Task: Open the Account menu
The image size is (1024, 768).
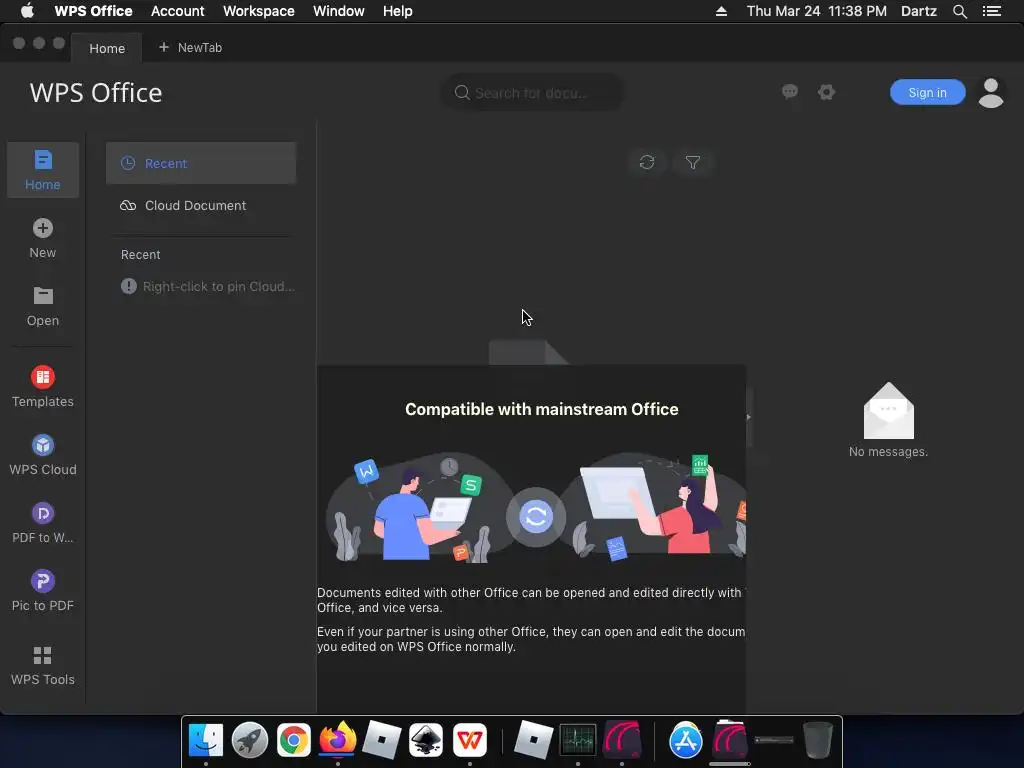Action: [x=178, y=11]
